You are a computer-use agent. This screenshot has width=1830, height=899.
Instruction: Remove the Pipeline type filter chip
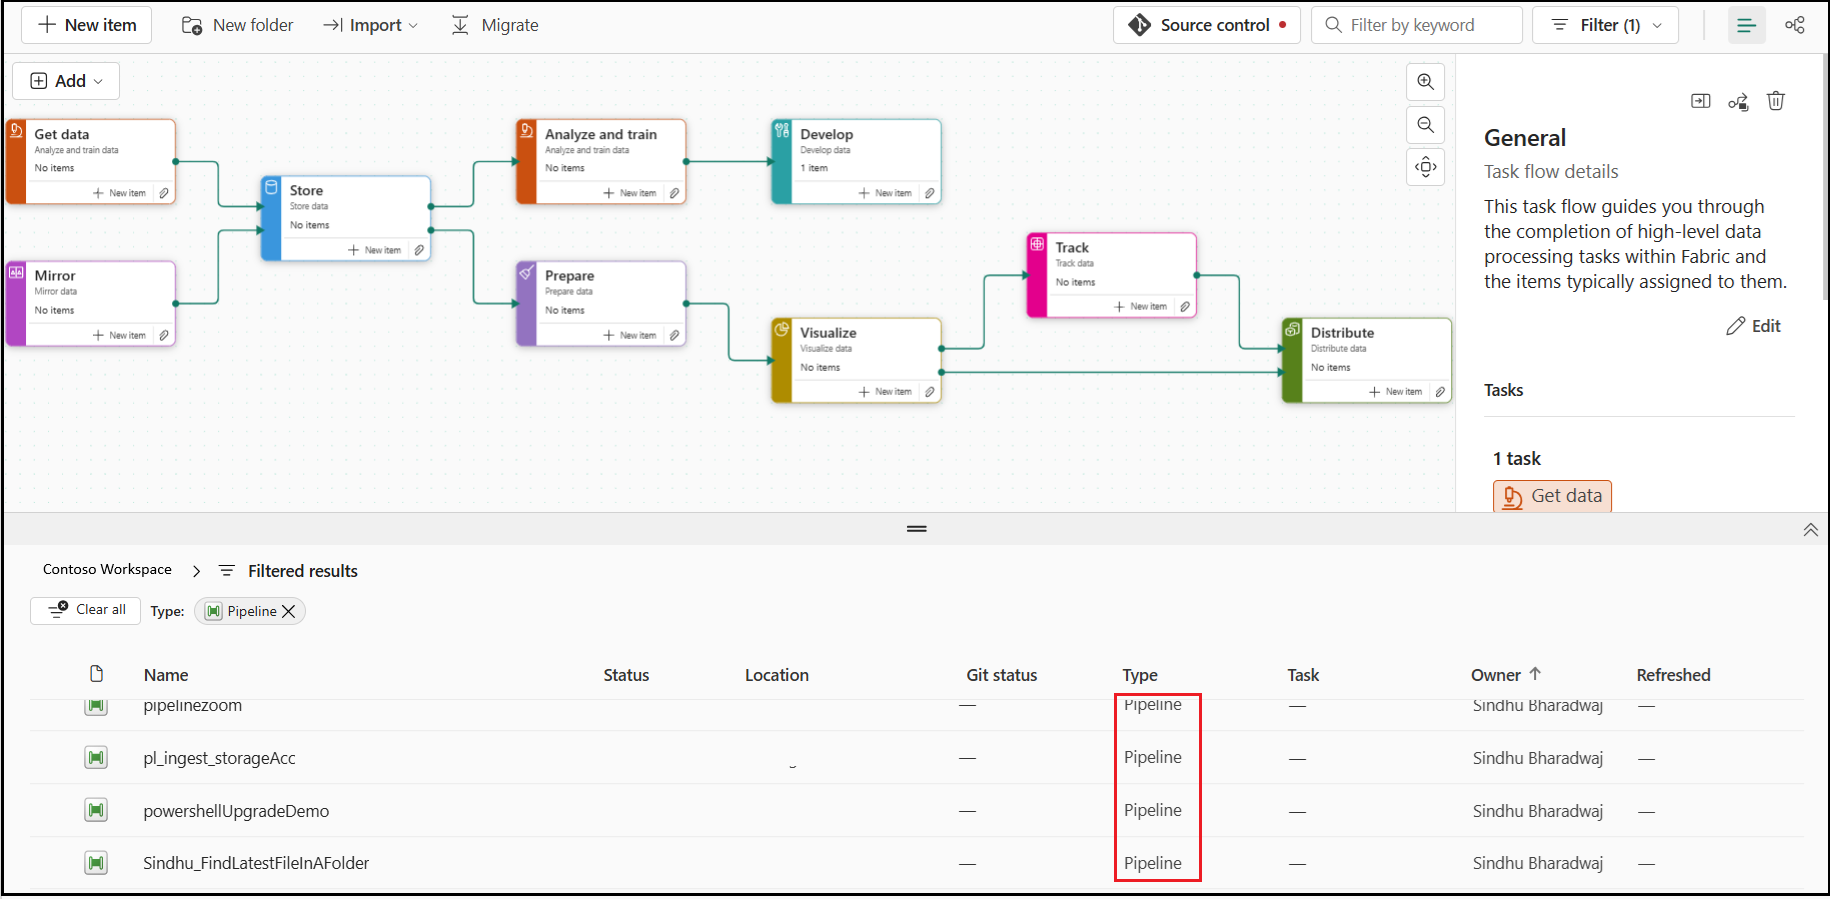289,611
